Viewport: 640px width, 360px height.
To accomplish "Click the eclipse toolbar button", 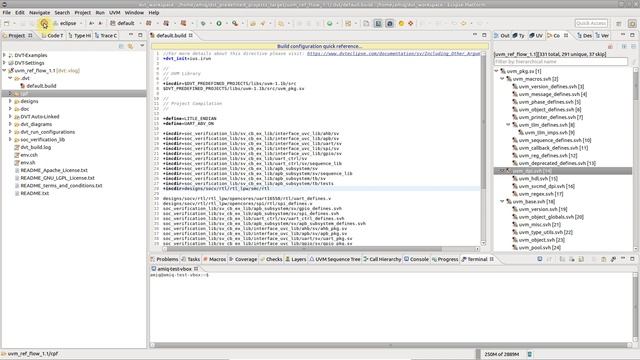I will (64, 23).
